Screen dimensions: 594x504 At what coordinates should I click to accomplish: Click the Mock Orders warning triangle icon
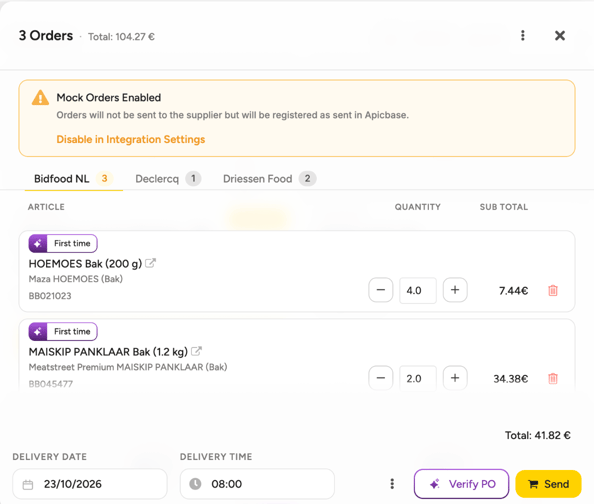click(x=40, y=98)
